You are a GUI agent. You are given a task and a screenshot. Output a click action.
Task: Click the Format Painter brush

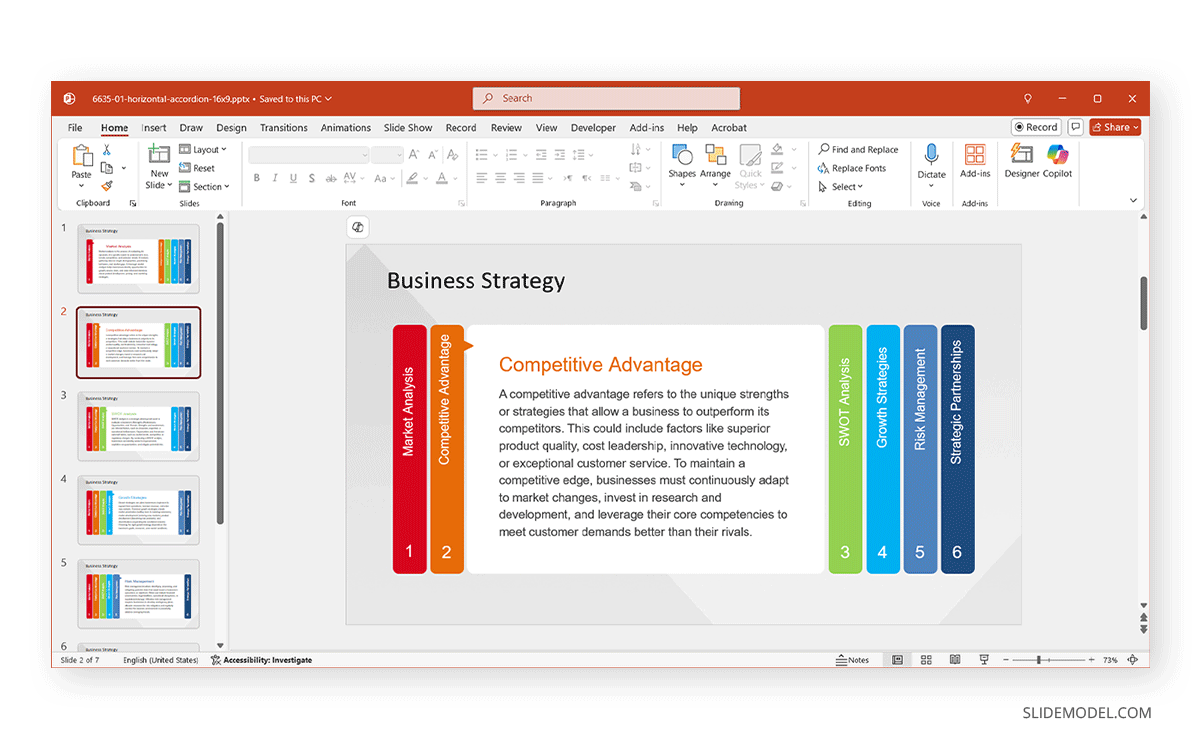click(107, 186)
